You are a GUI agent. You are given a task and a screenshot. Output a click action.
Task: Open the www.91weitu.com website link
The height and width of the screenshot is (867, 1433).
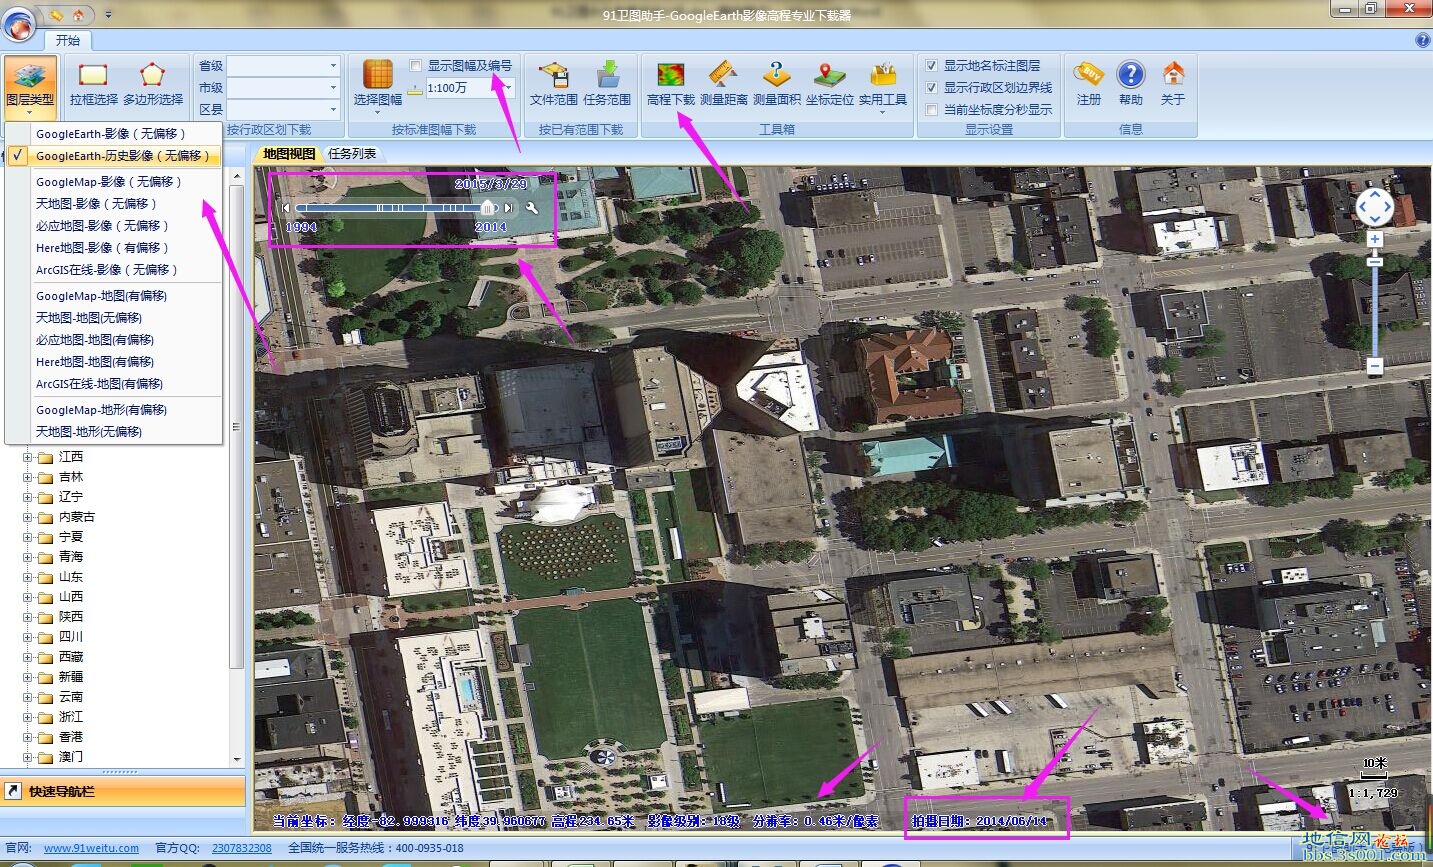[91, 848]
